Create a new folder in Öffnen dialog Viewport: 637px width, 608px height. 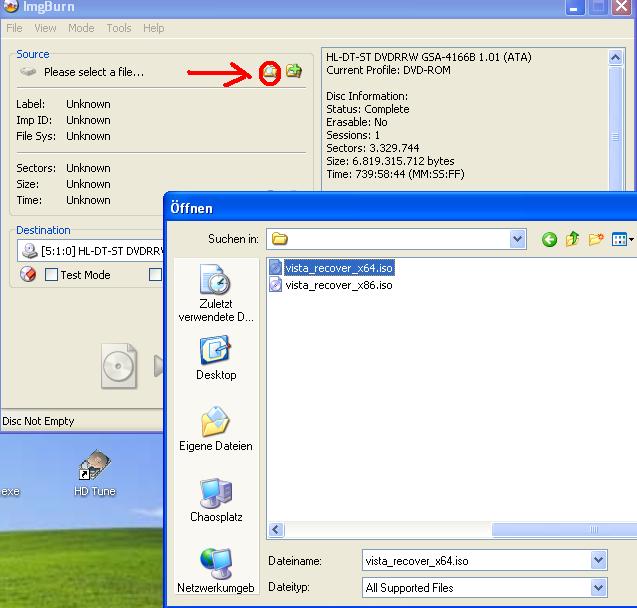596,239
